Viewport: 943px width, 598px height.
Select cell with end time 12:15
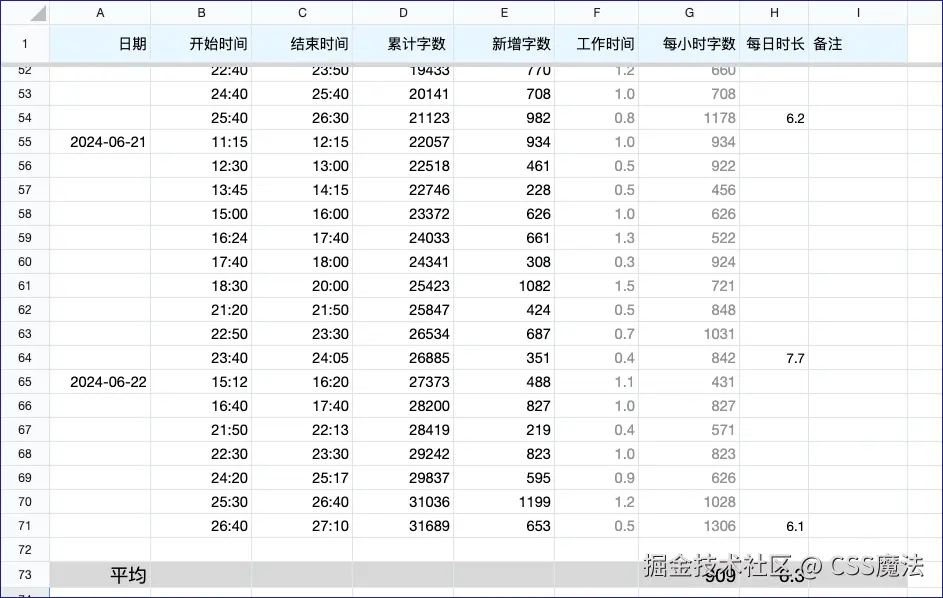coord(302,142)
